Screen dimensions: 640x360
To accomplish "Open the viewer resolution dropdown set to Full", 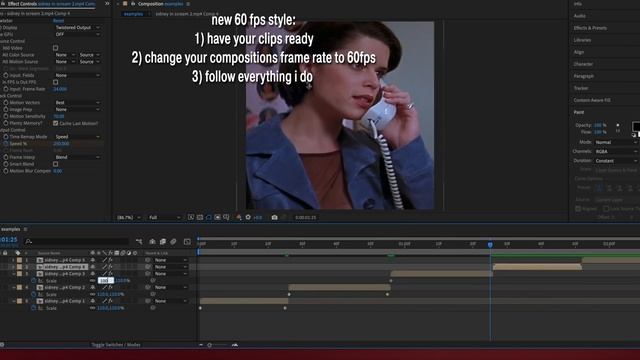I will pos(164,218).
